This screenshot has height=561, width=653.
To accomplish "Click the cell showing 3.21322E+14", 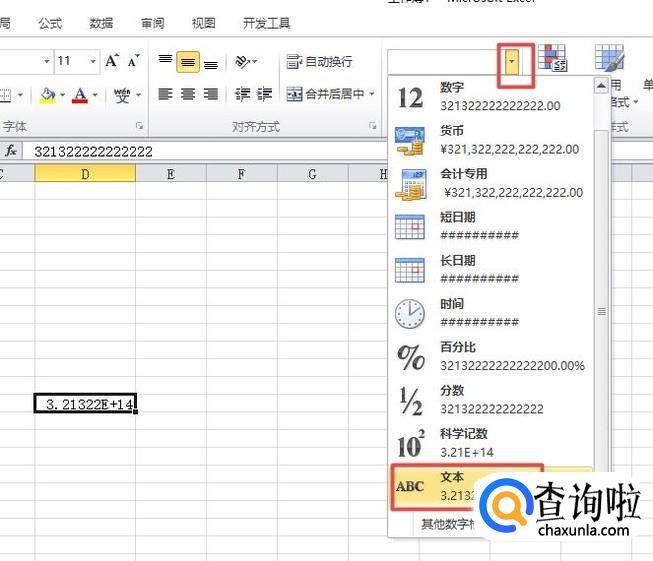I will 85,403.
